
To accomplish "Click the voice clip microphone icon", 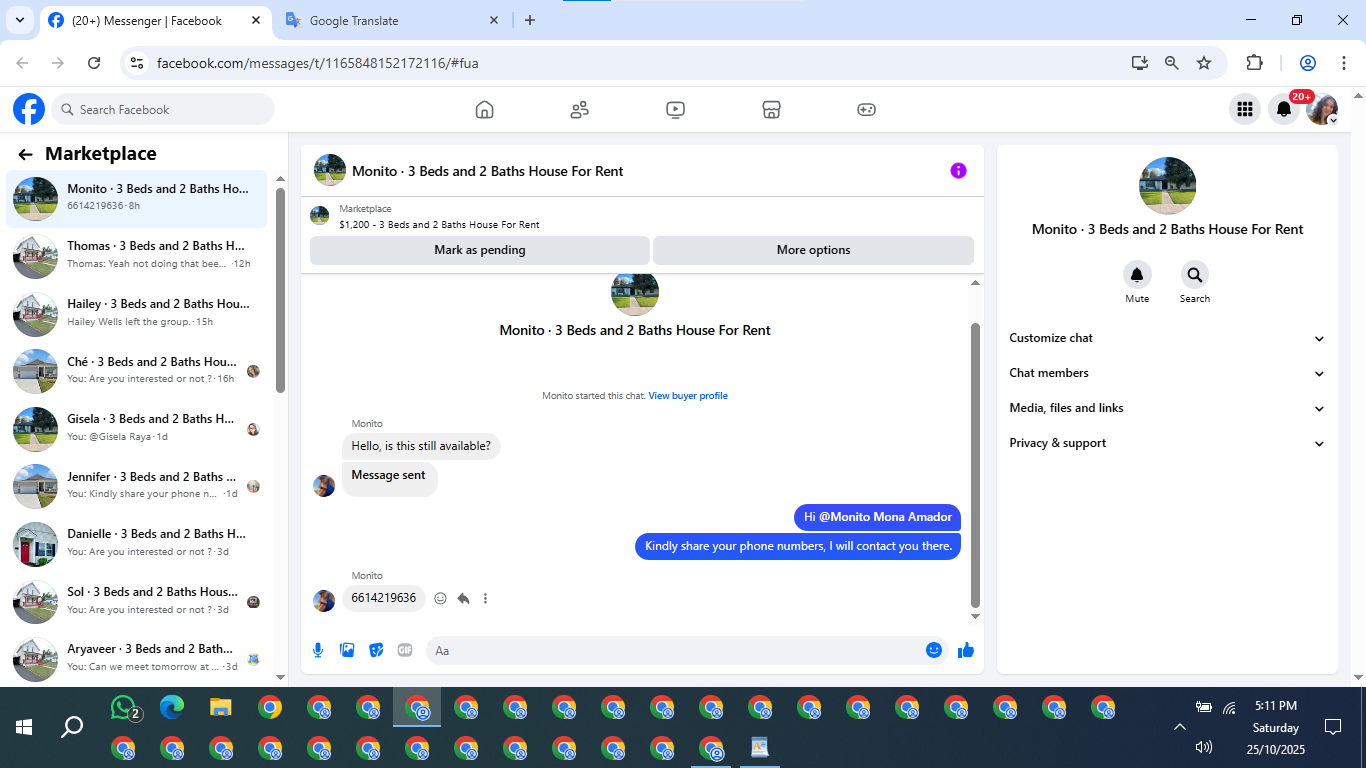I will pos(318,650).
